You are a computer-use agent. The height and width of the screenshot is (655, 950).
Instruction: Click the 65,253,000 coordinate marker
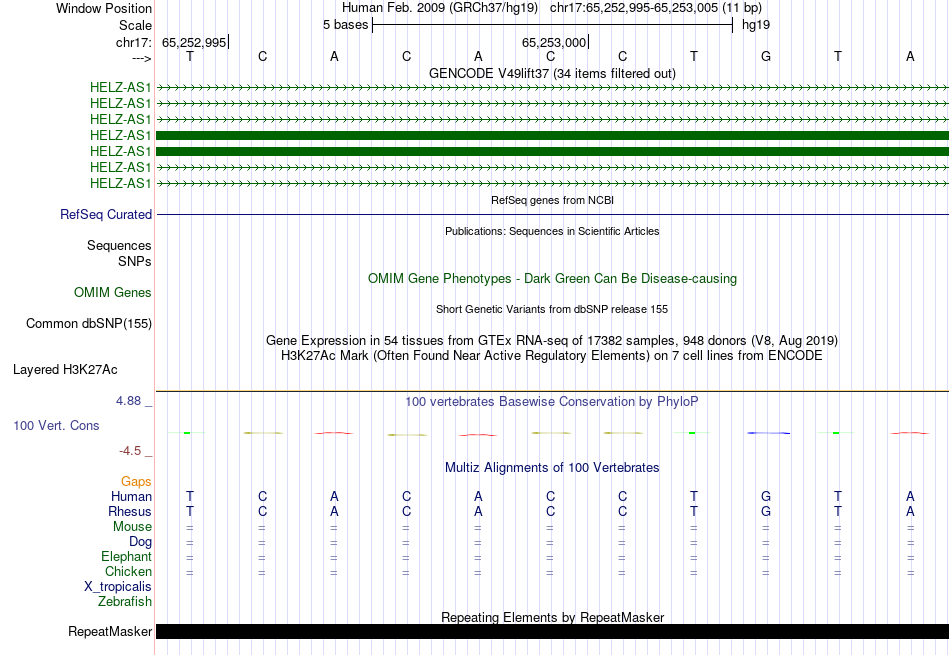tap(554, 42)
